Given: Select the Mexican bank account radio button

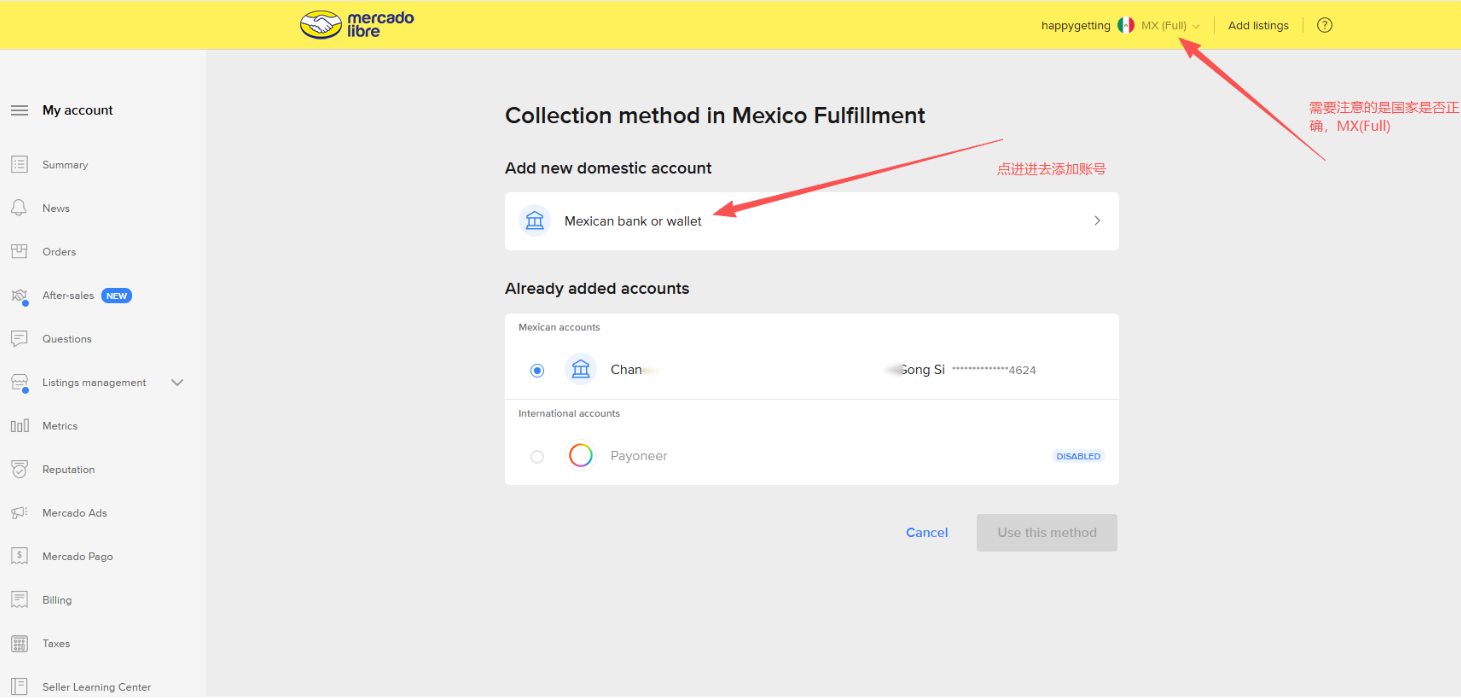Looking at the screenshot, I should [x=538, y=370].
